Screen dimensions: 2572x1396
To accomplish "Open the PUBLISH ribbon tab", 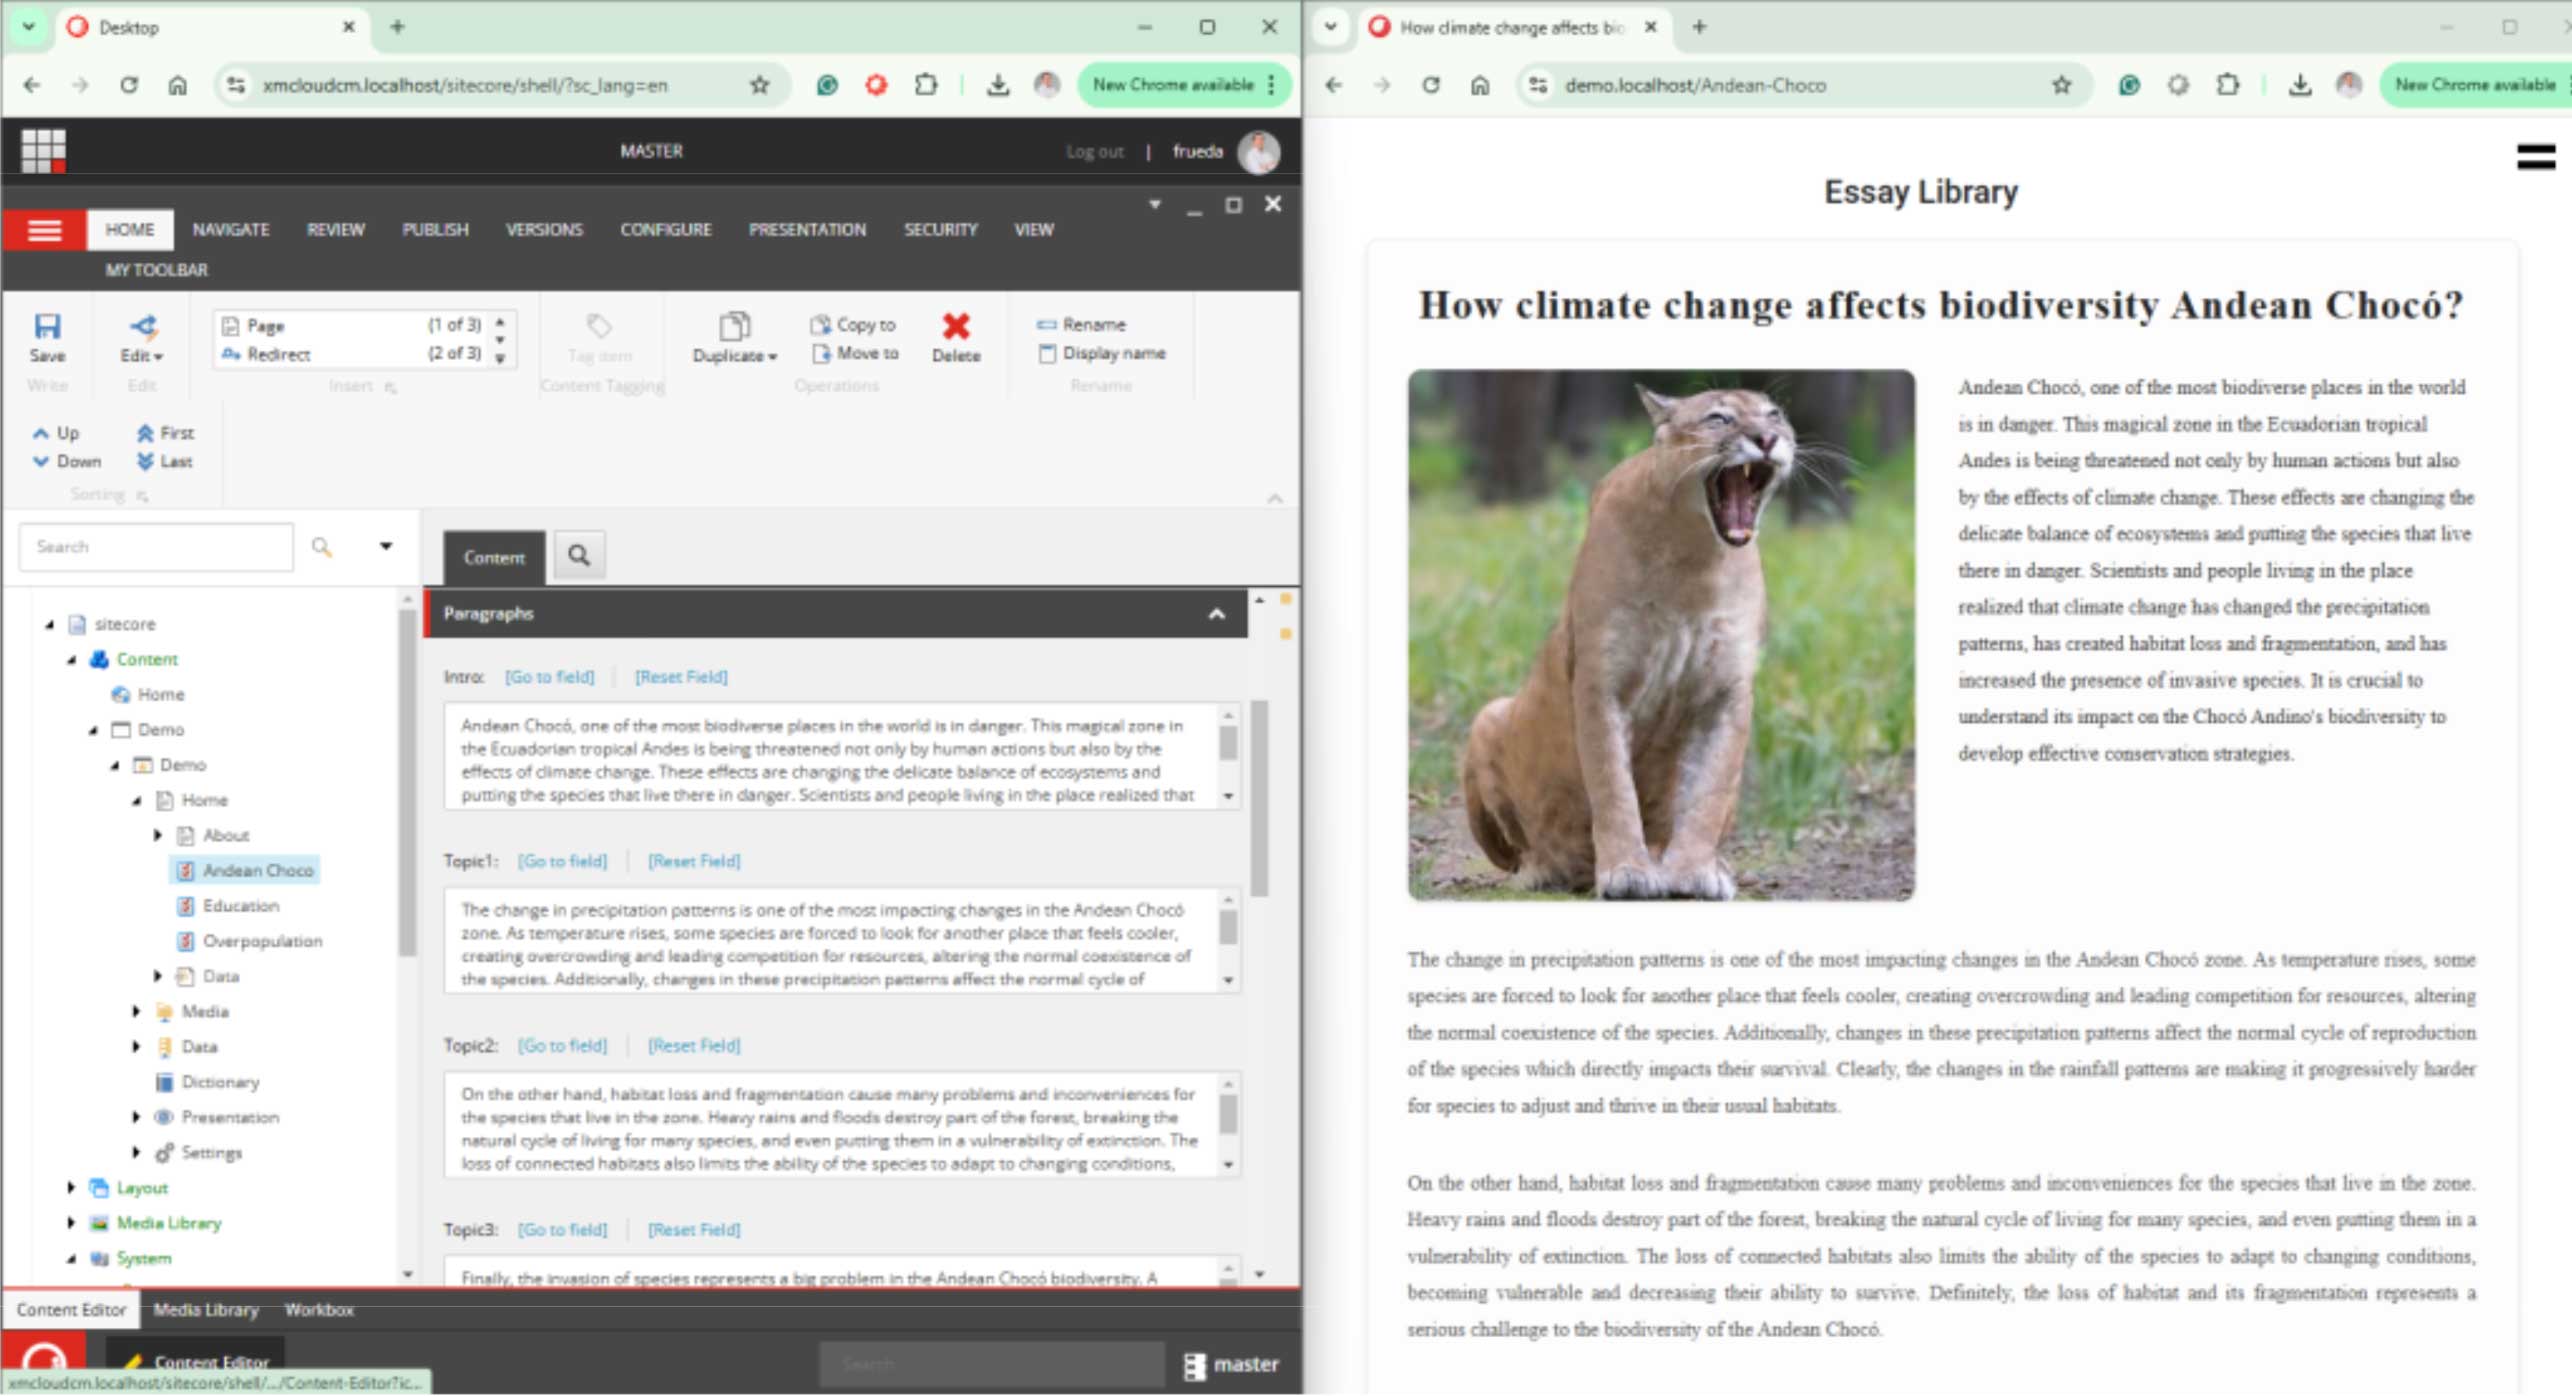I will click(435, 230).
